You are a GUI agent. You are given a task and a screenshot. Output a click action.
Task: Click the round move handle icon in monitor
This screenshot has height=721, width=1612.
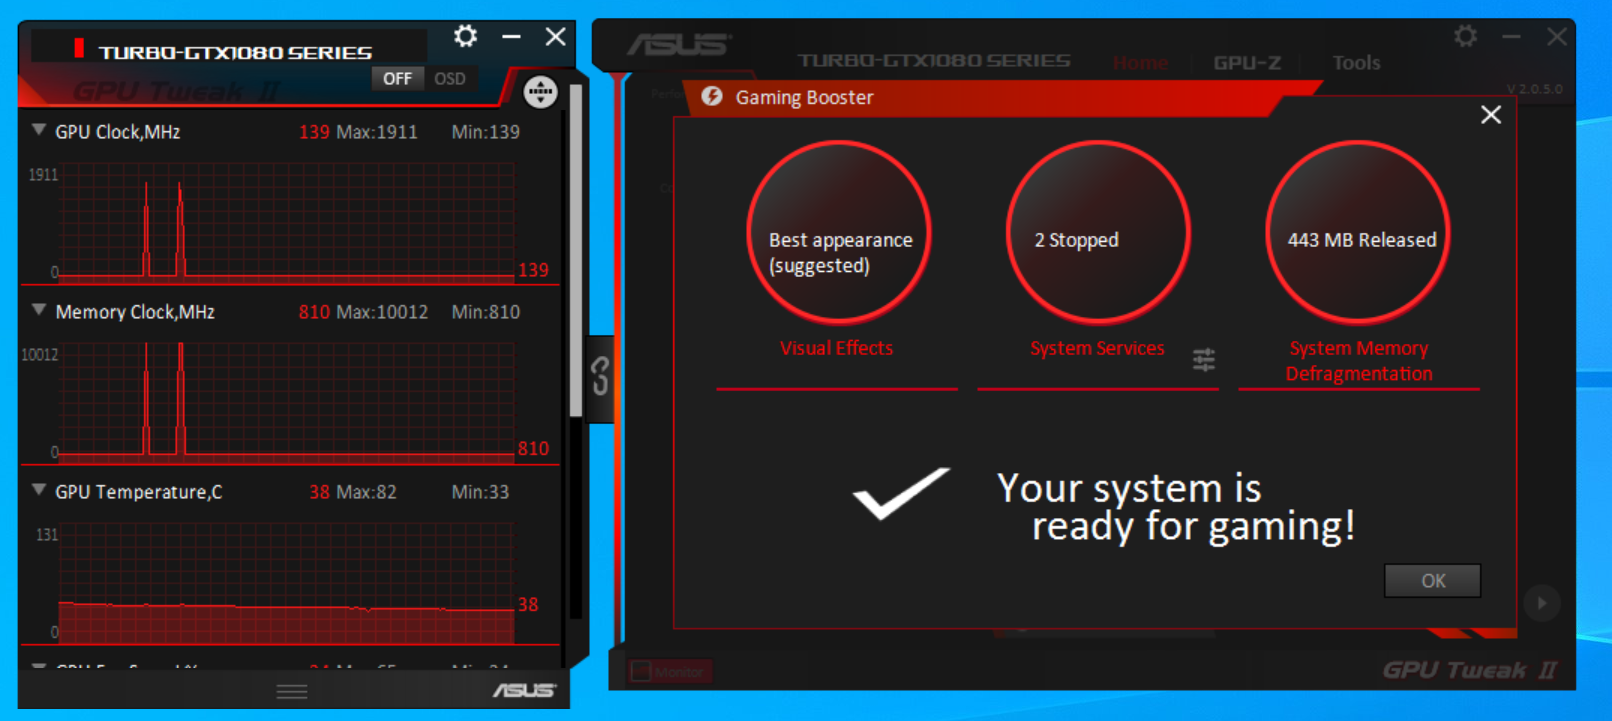(541, 92)
